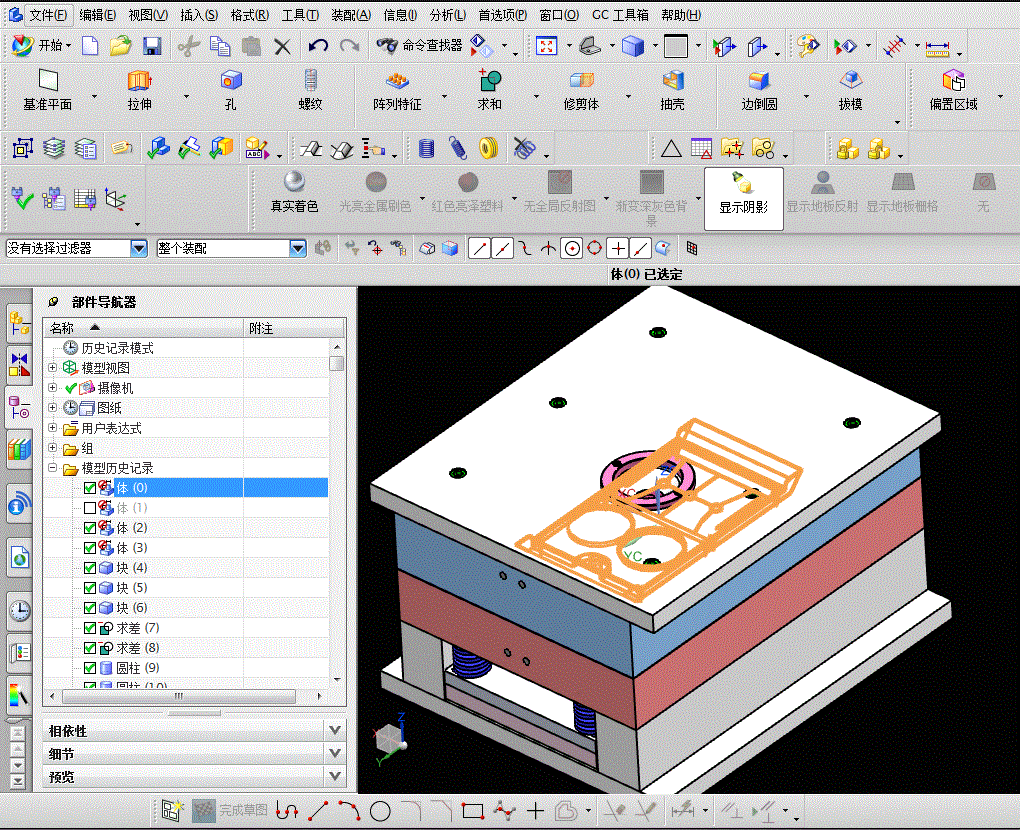Click the Trim Body (修剪体) icon
The height and width of the screenshot is (830, 1020).
[x=581, y=81]
